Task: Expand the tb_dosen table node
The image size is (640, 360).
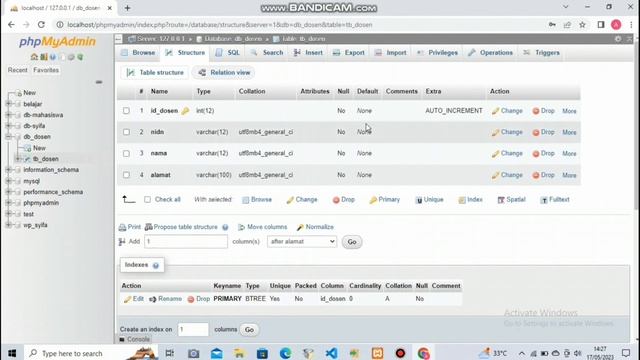Action: coord(18,159)
